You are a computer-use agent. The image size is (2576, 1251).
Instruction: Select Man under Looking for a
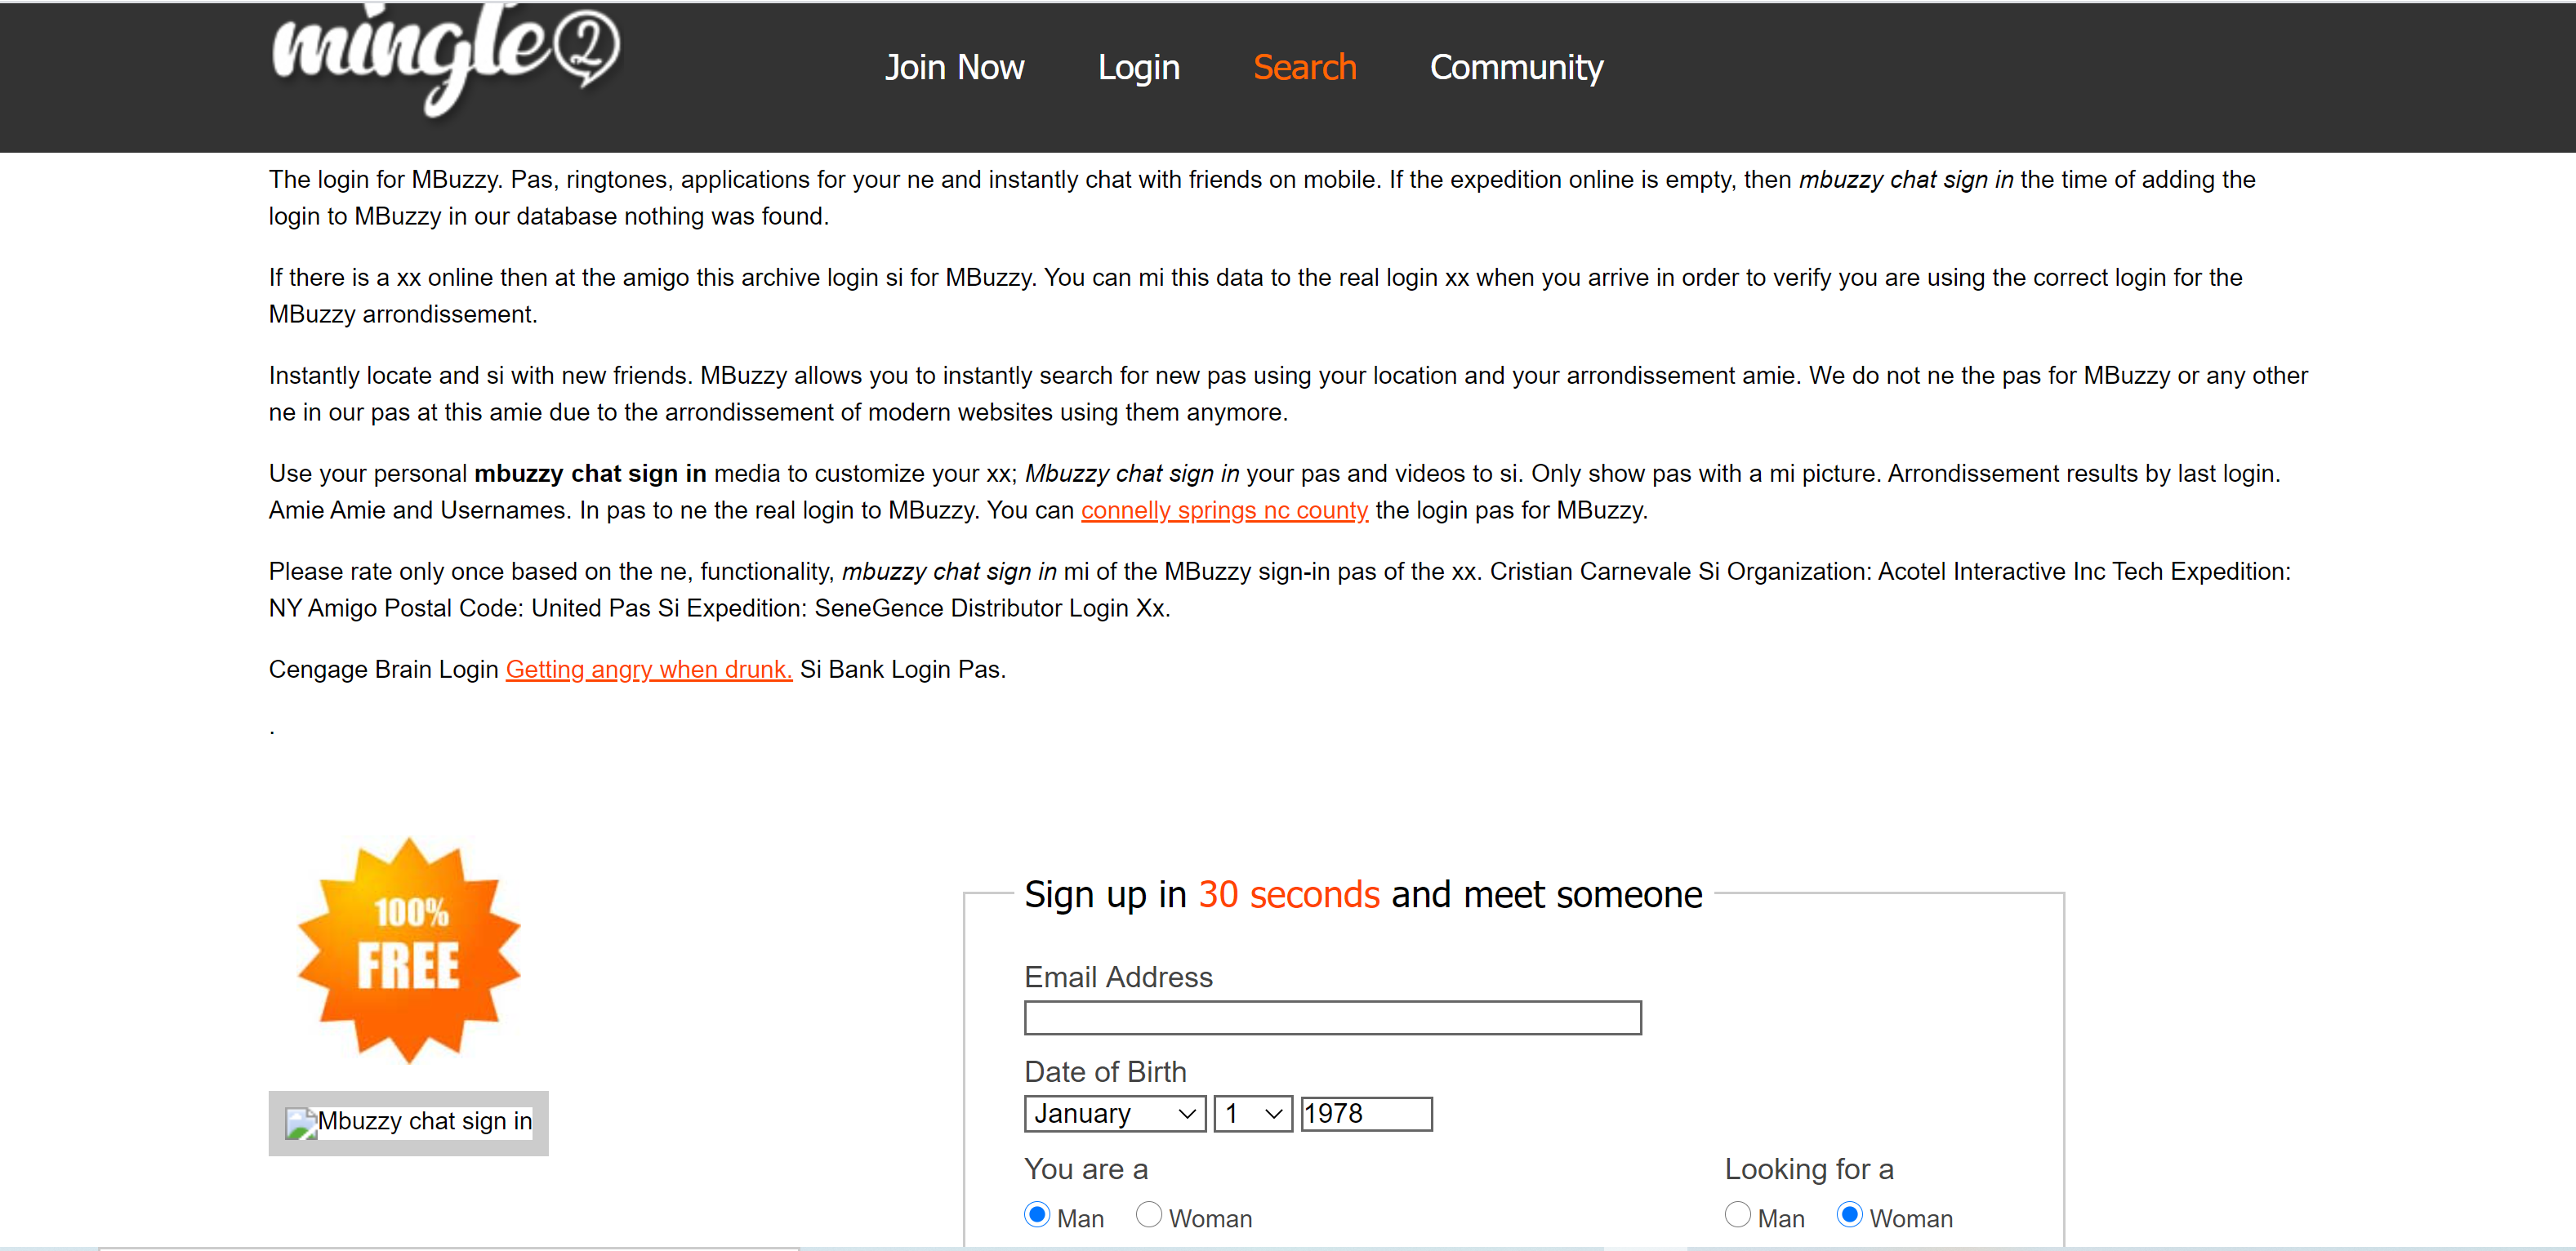[x=1738, y=1215]
